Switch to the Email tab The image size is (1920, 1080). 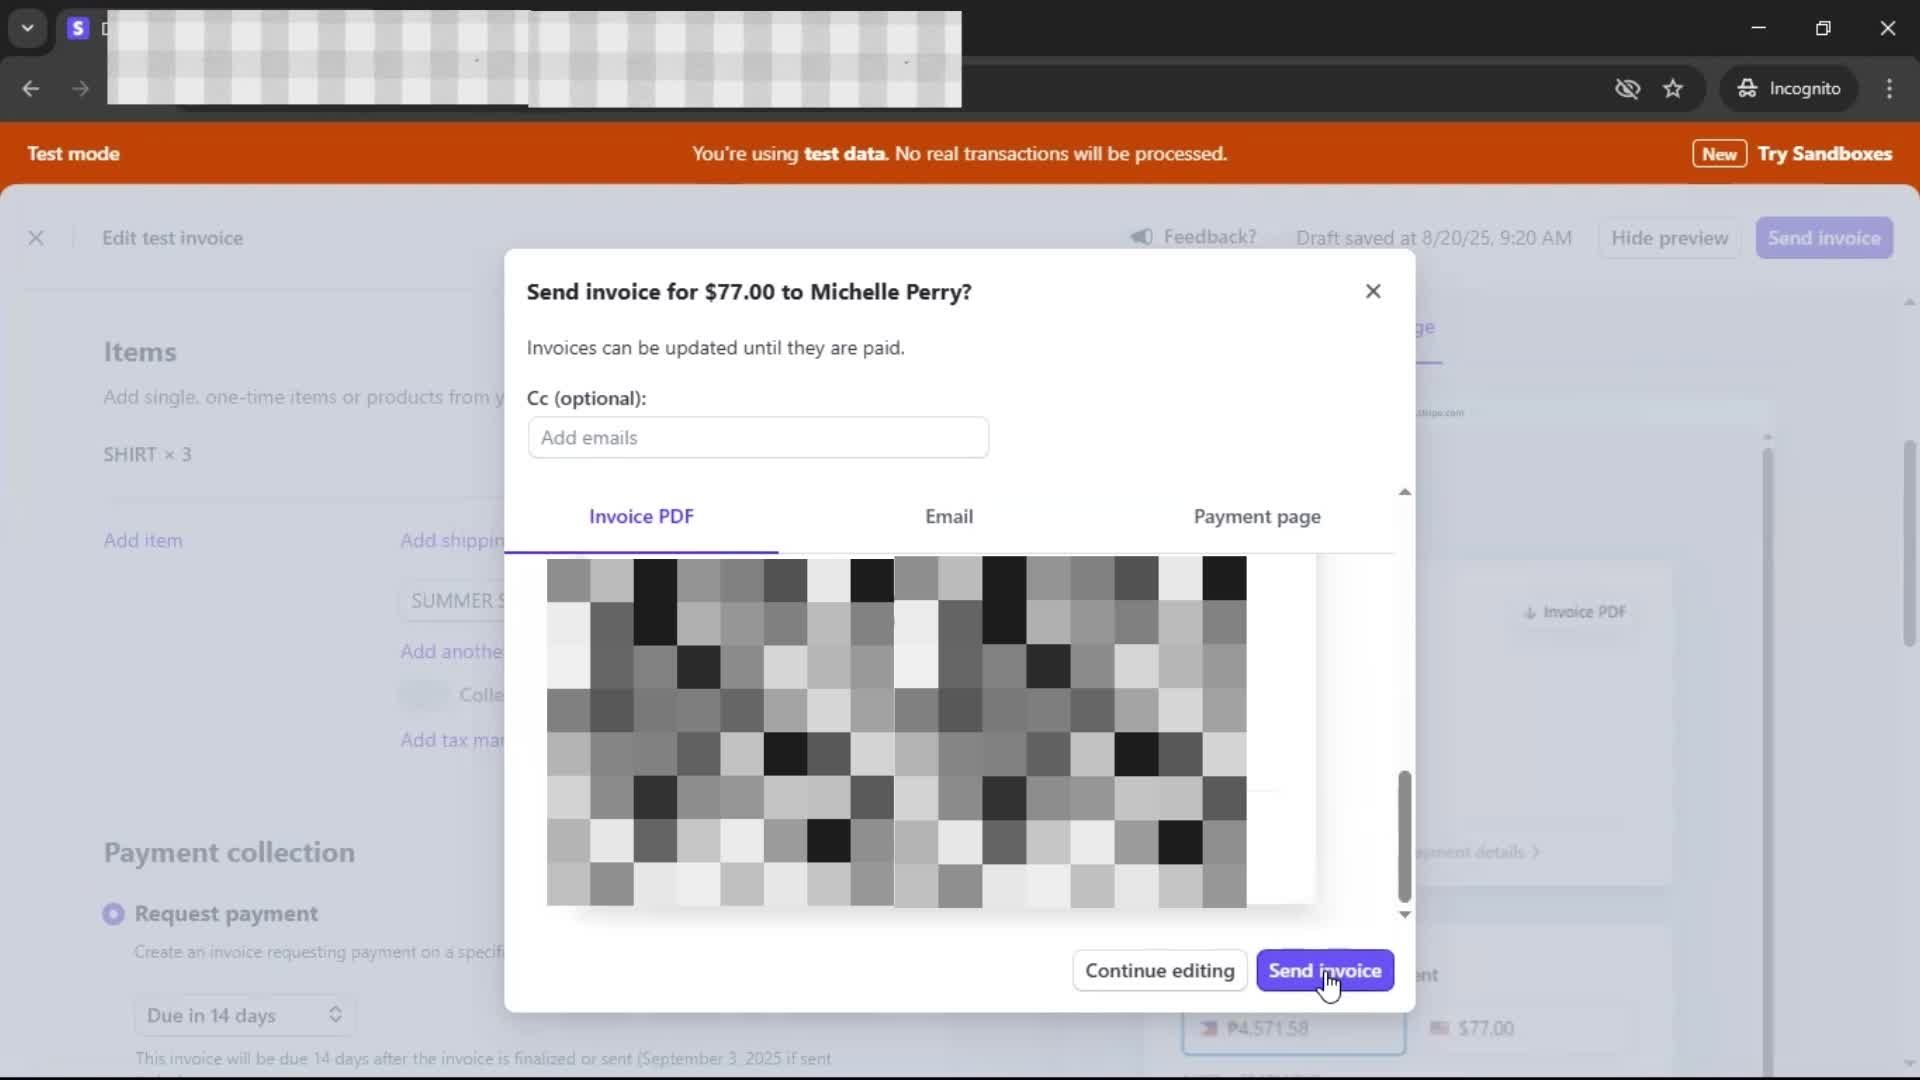point(948,517)
